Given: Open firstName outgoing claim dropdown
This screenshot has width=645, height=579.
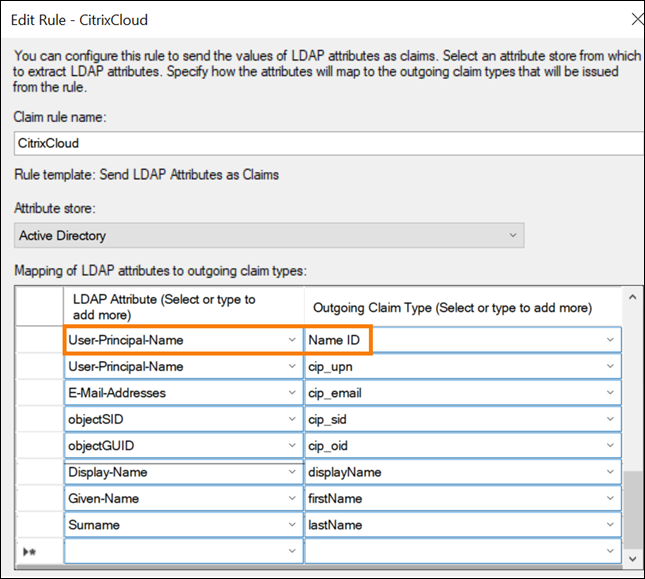Looking at the screenshot, I should [x=610, y=498].
